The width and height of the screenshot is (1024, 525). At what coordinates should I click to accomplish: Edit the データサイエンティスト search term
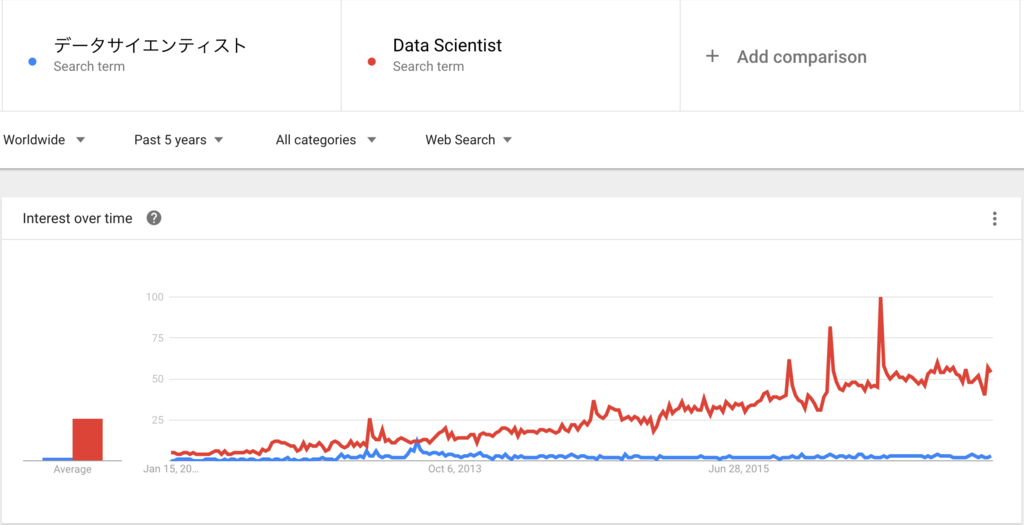[x=150, y=46]
